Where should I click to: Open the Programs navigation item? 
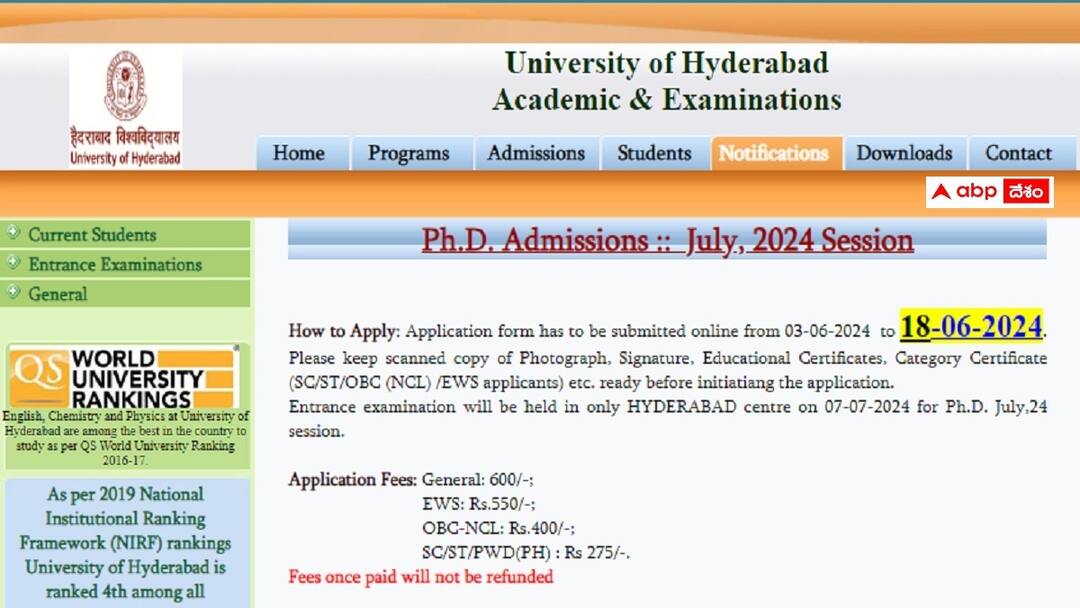click(410, 153)
